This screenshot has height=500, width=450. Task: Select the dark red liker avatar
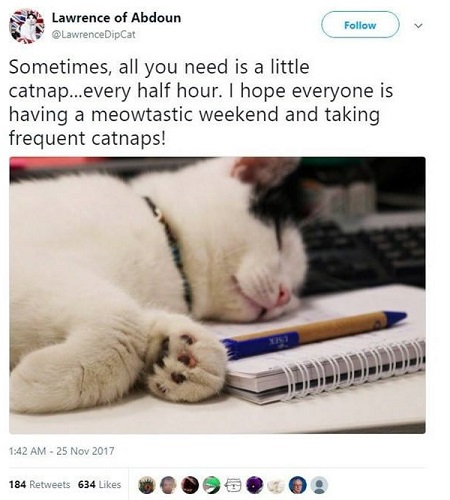tap(190, 485)
